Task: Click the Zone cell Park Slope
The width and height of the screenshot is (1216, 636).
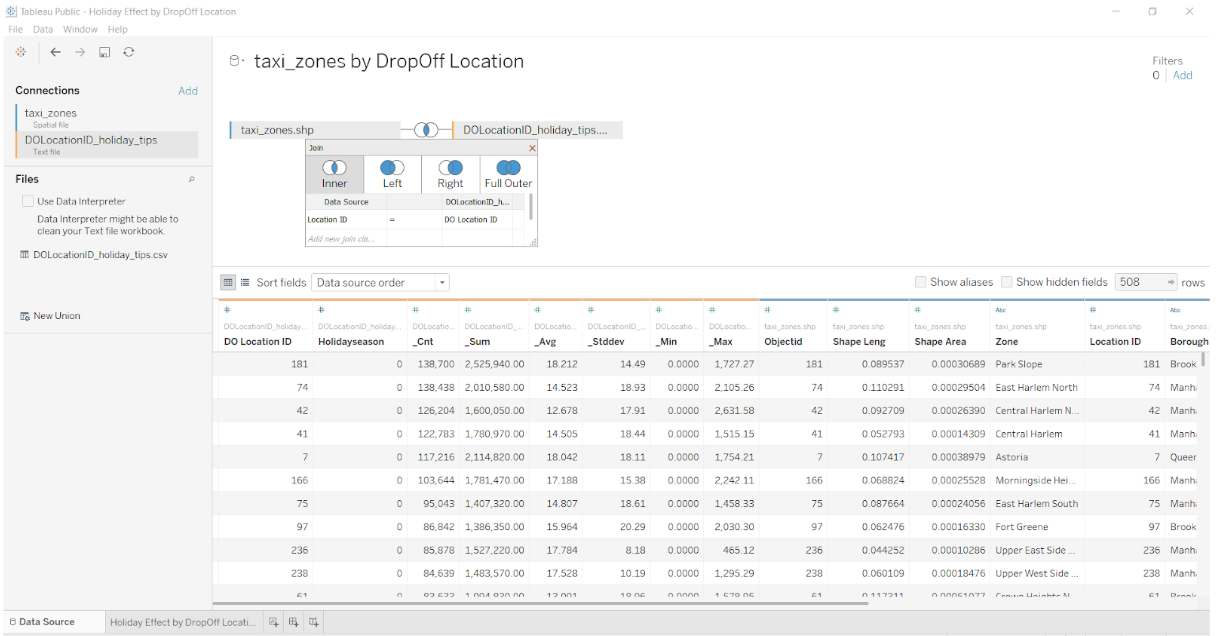Action: coord(1018,364)
